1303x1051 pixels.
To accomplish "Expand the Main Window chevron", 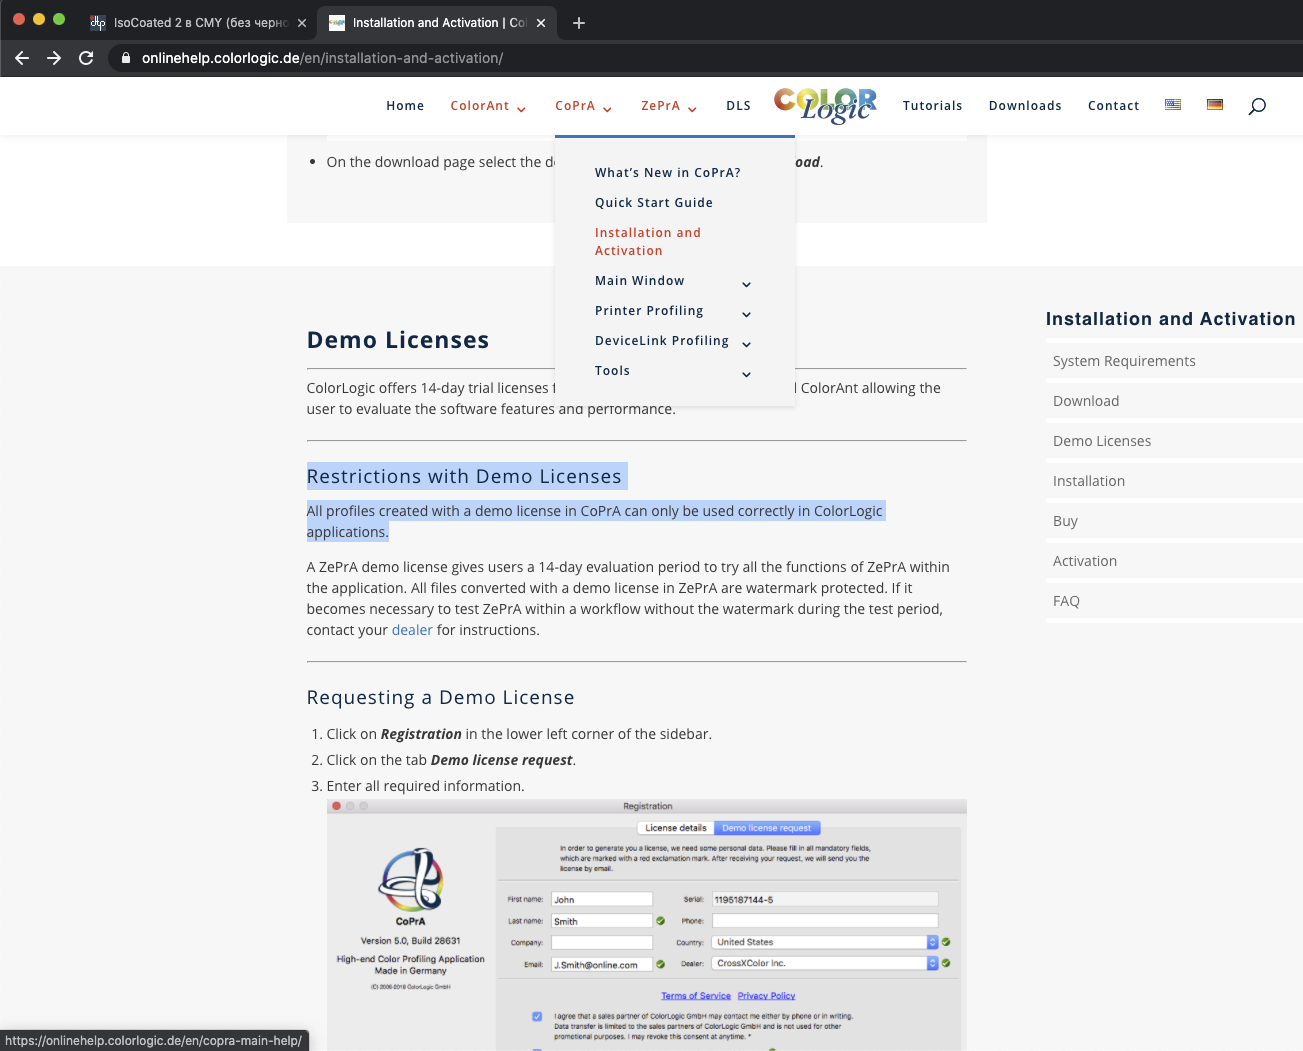I will (x=746, y=285).
